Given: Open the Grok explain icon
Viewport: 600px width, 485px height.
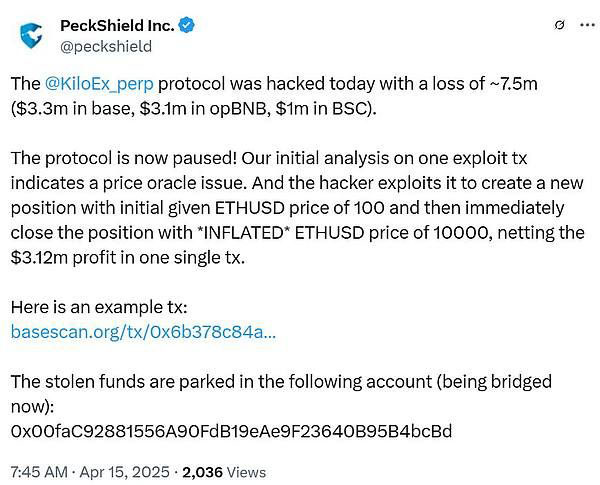Looking at the screenshot, I should 559,25.
